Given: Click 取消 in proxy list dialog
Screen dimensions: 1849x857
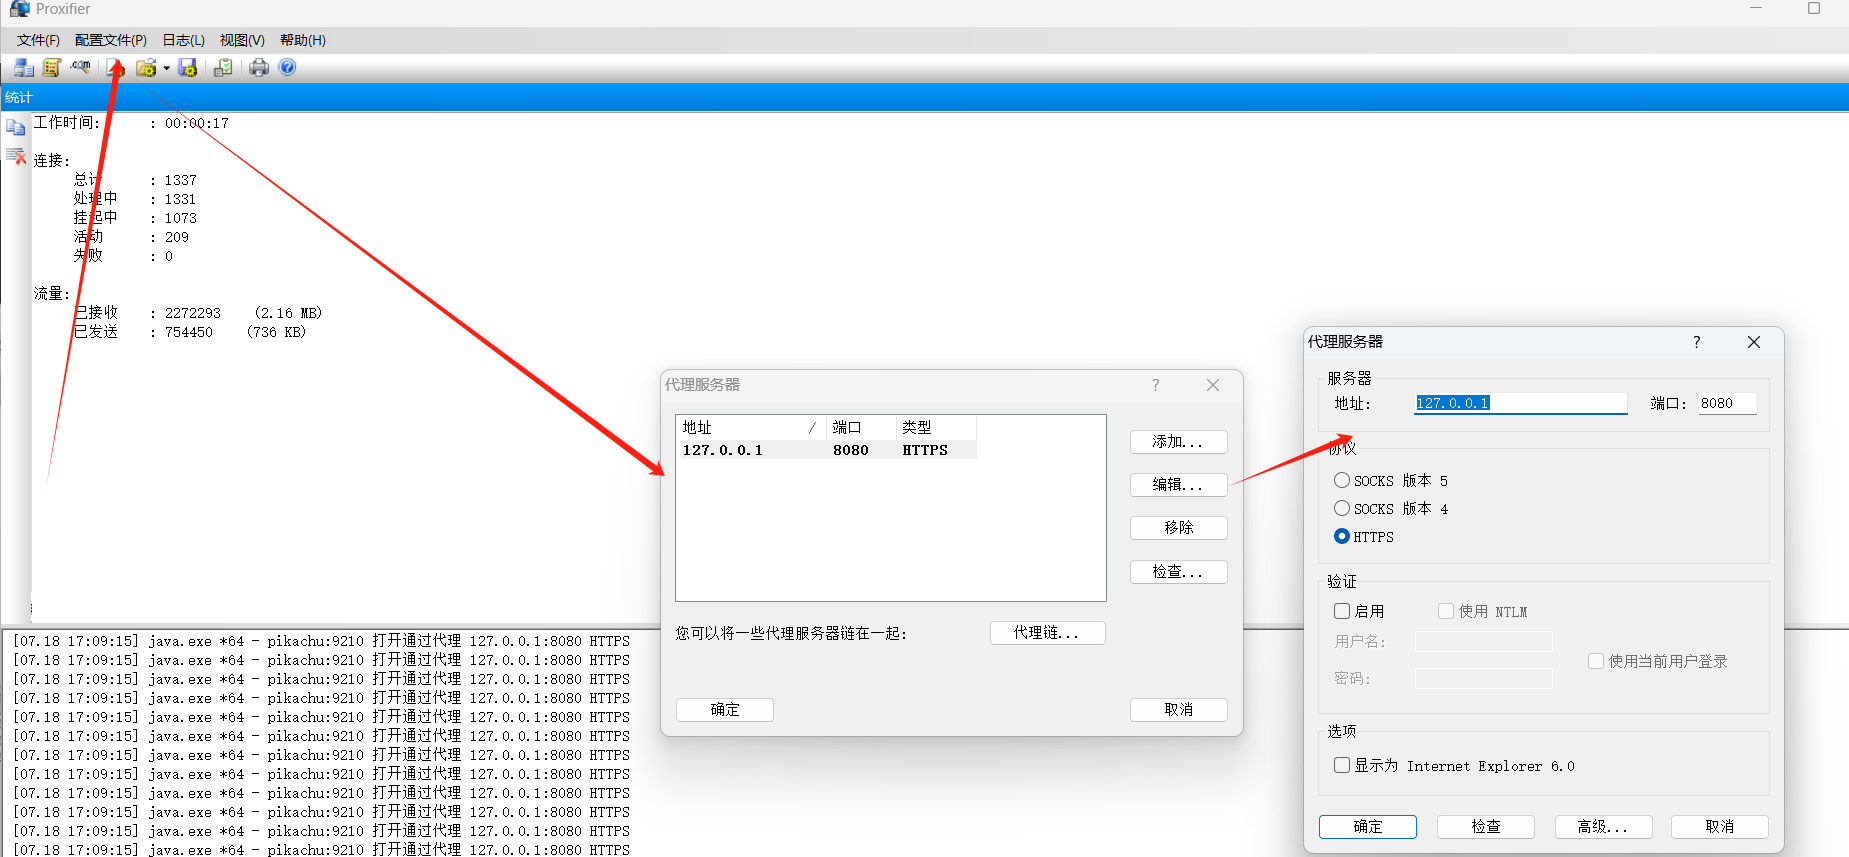Looking at the screenshot, I should 1178,710.
